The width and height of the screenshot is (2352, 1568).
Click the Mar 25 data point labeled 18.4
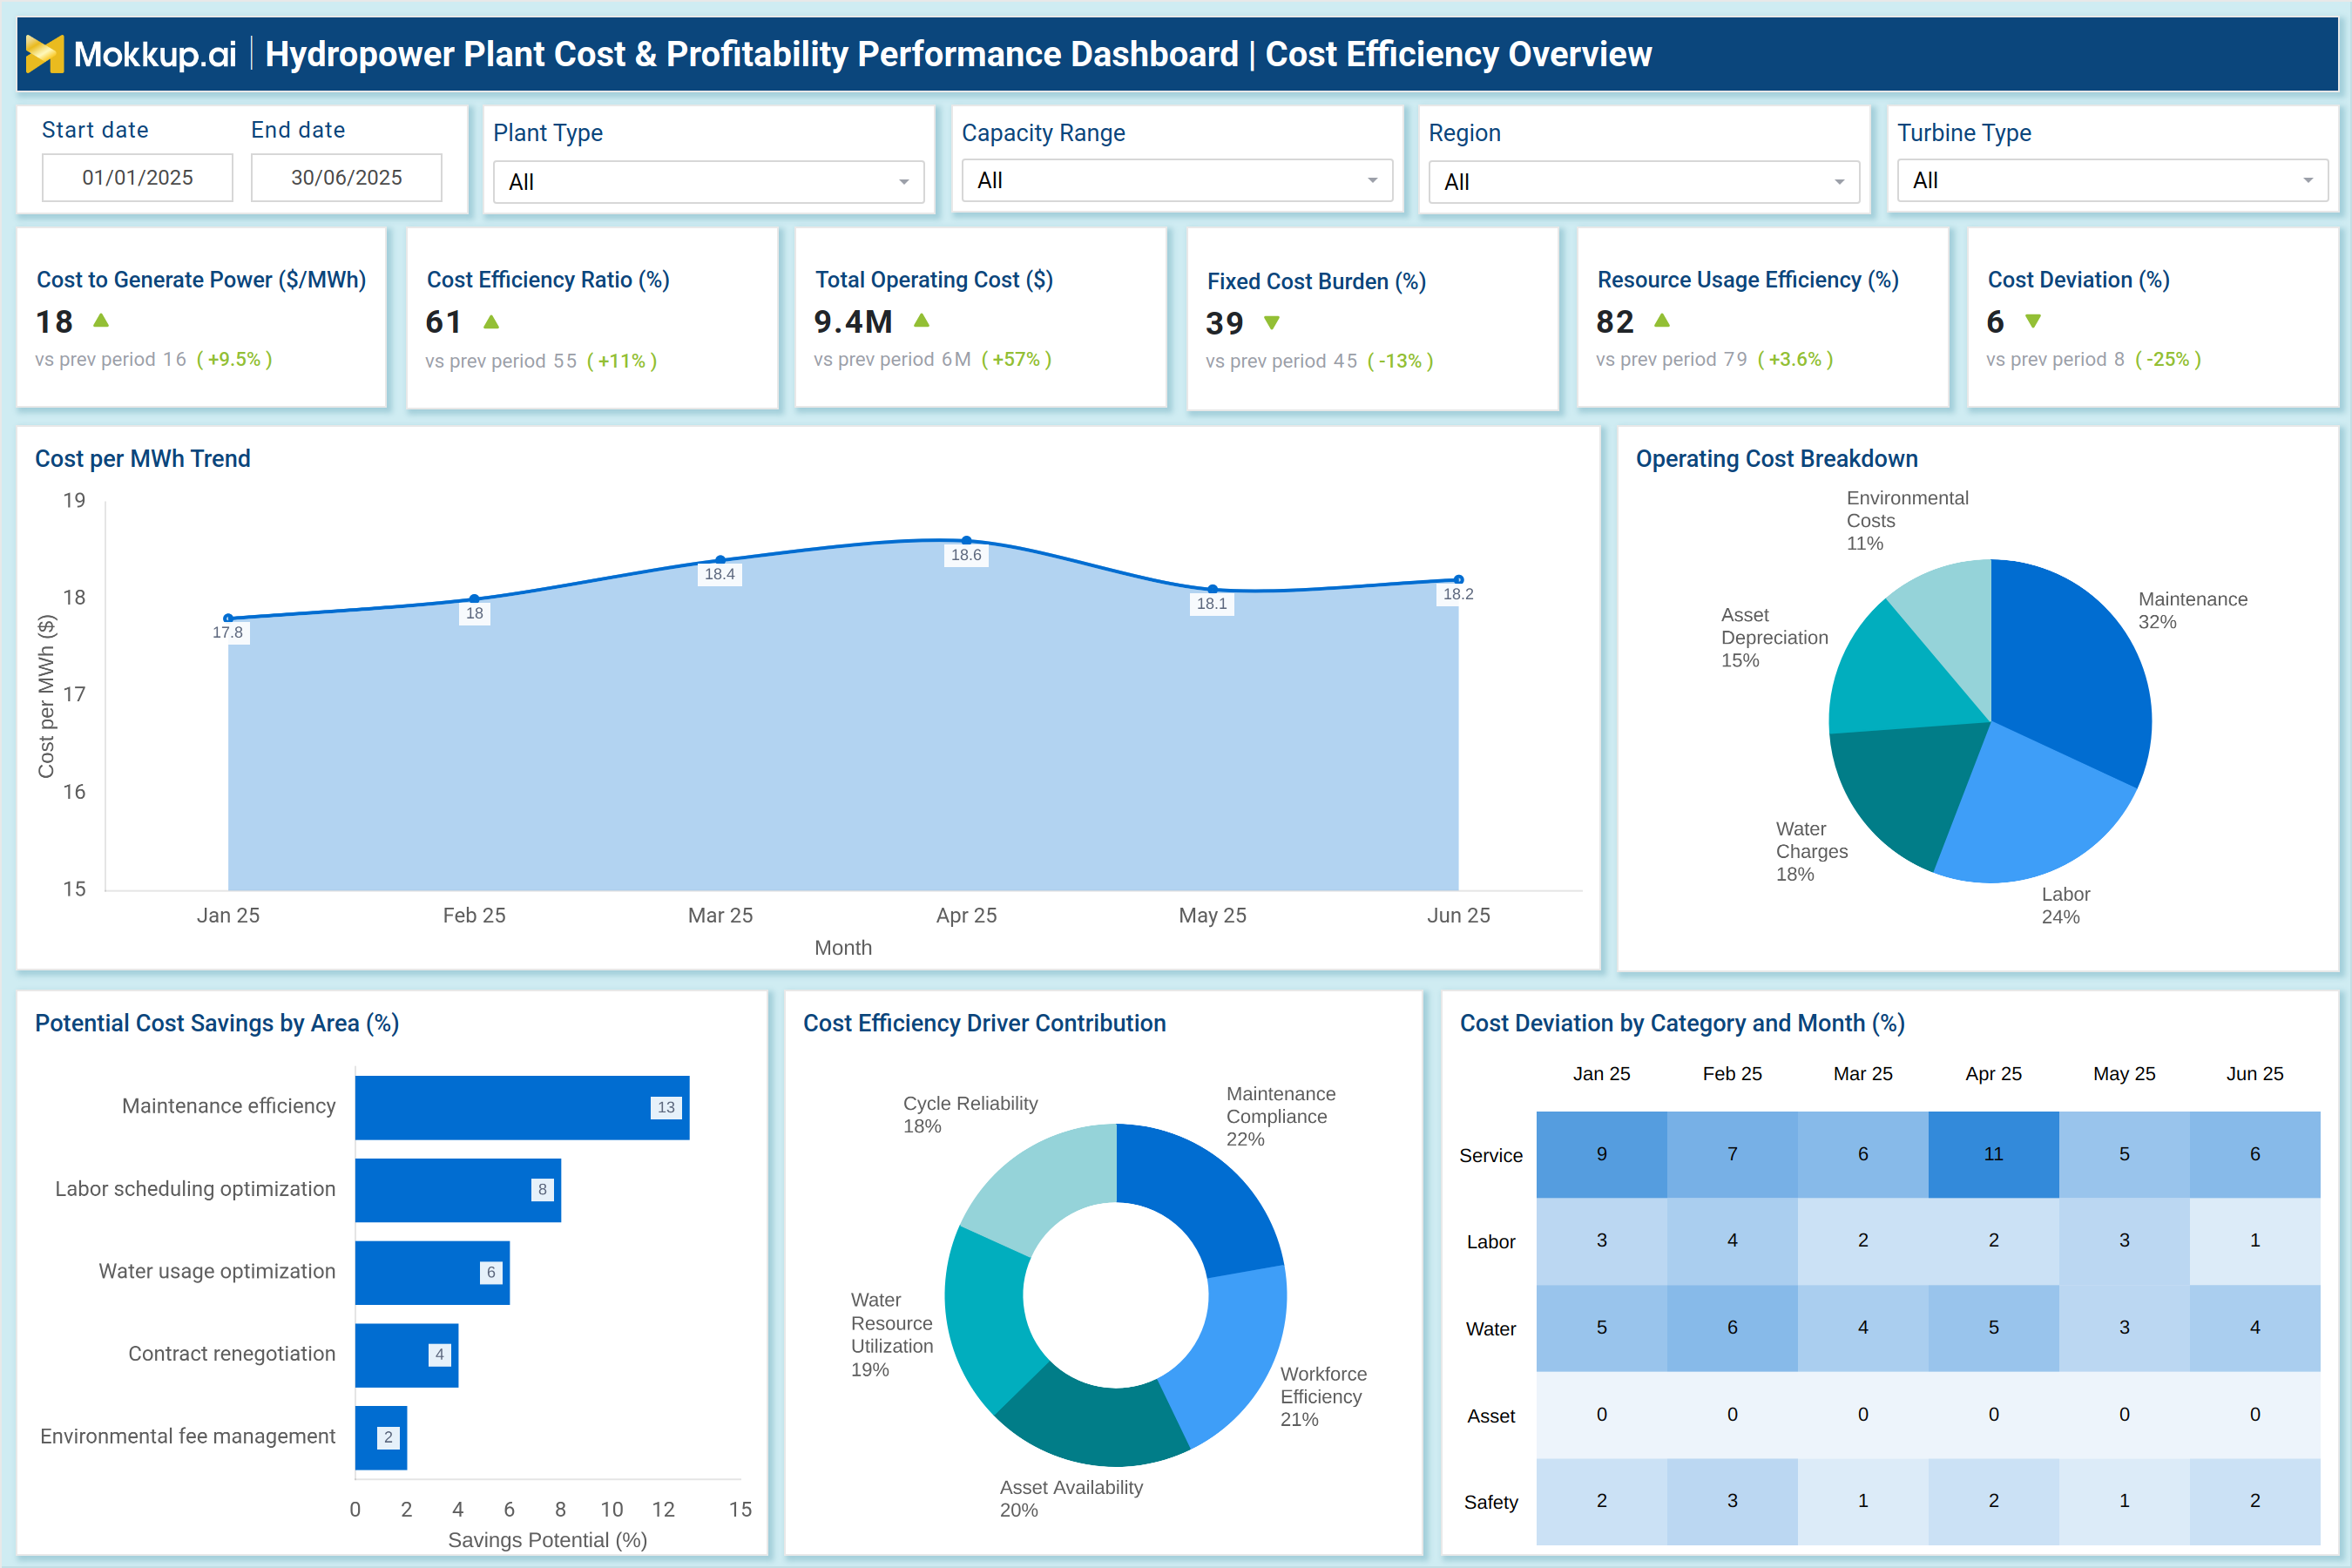point(721,560)
